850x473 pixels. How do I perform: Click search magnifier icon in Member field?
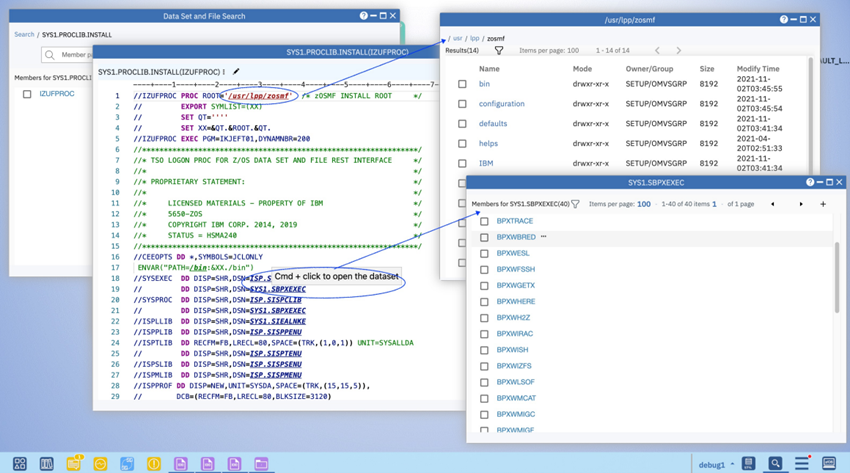point(50,55)
